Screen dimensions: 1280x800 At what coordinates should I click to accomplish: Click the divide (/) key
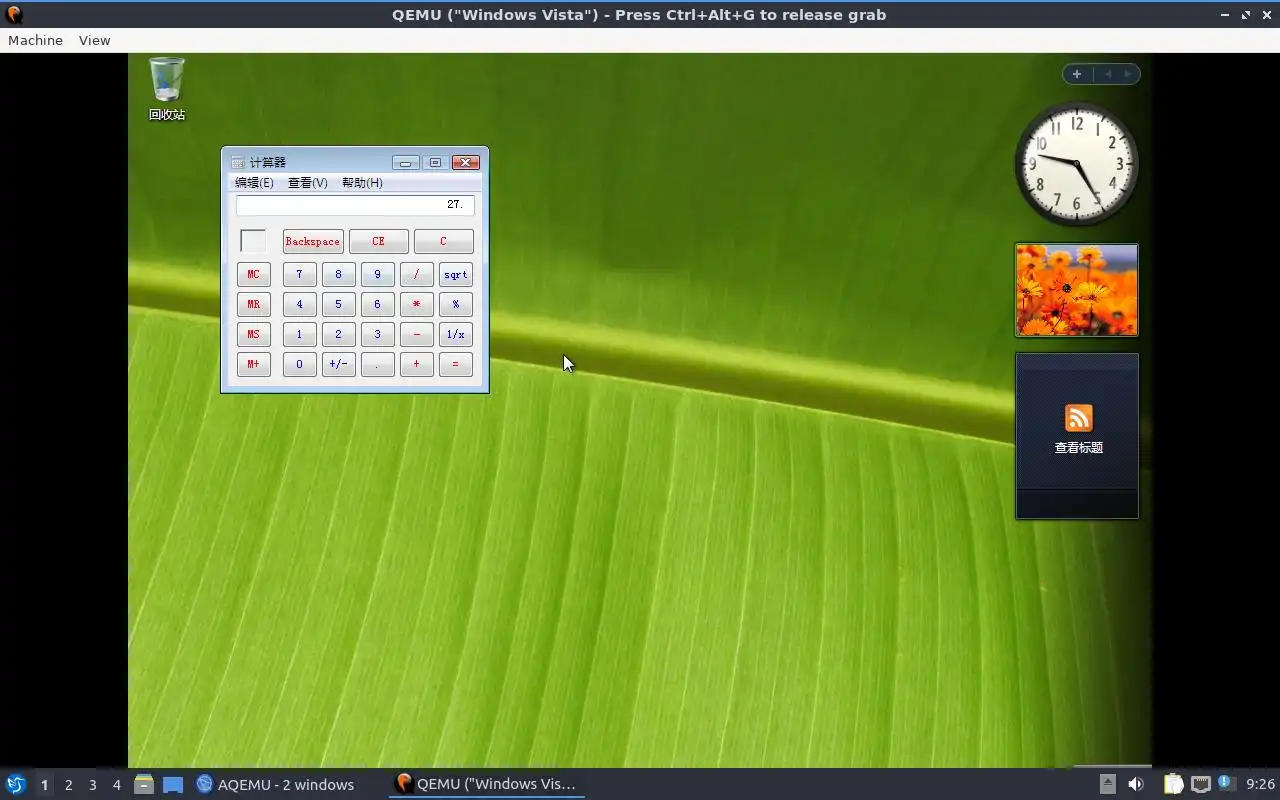tap(416, 274)
